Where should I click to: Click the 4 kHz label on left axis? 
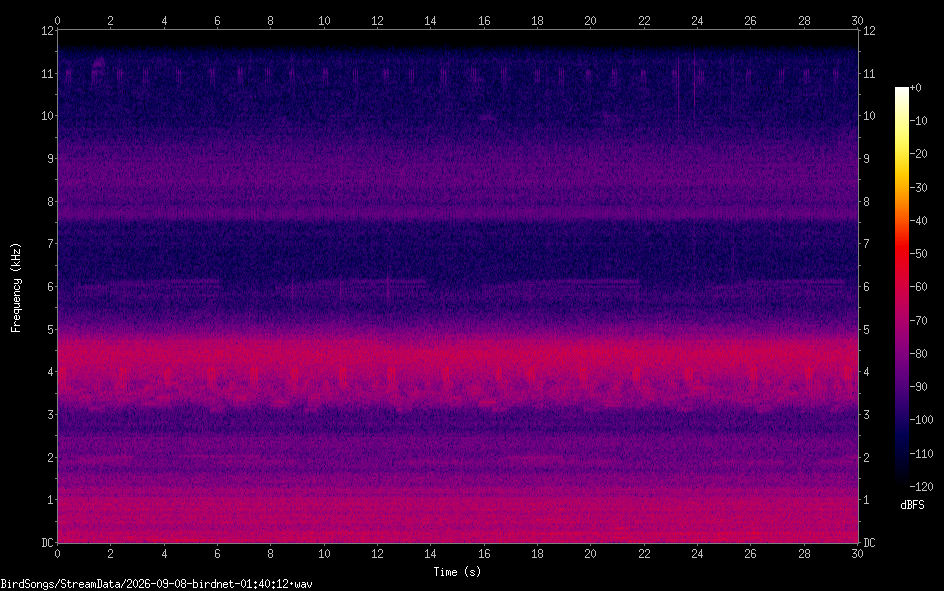(51, 372)
